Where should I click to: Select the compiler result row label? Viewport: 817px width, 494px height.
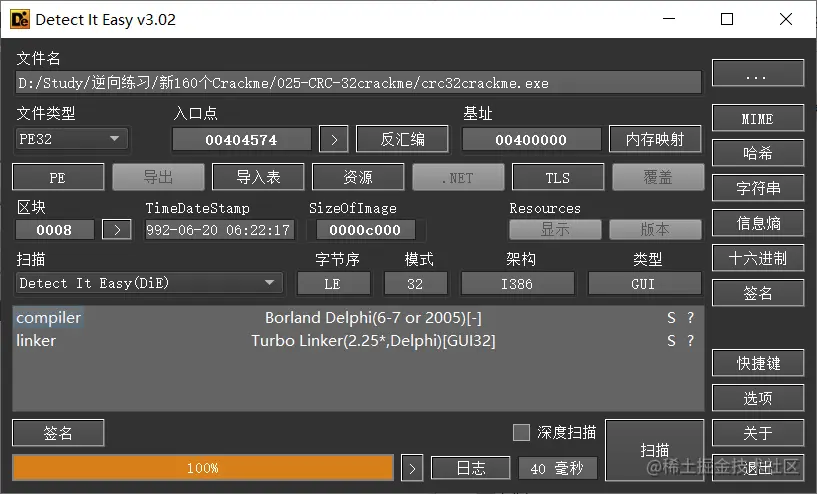[x=48, y=317]
